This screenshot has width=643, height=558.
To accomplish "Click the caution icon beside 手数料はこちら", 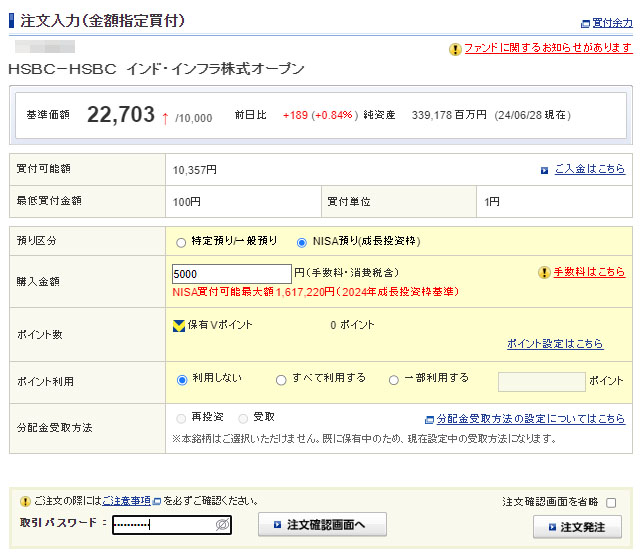I will [x=544, y=272].
